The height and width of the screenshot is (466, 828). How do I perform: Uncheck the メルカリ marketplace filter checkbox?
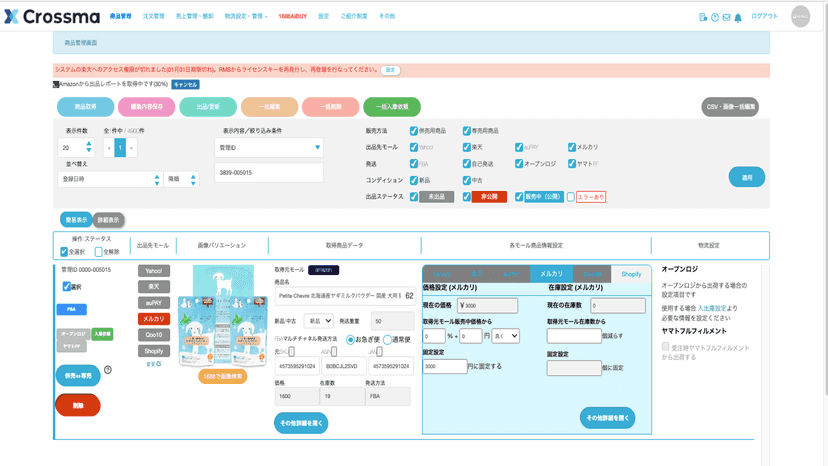click(572, 147)
